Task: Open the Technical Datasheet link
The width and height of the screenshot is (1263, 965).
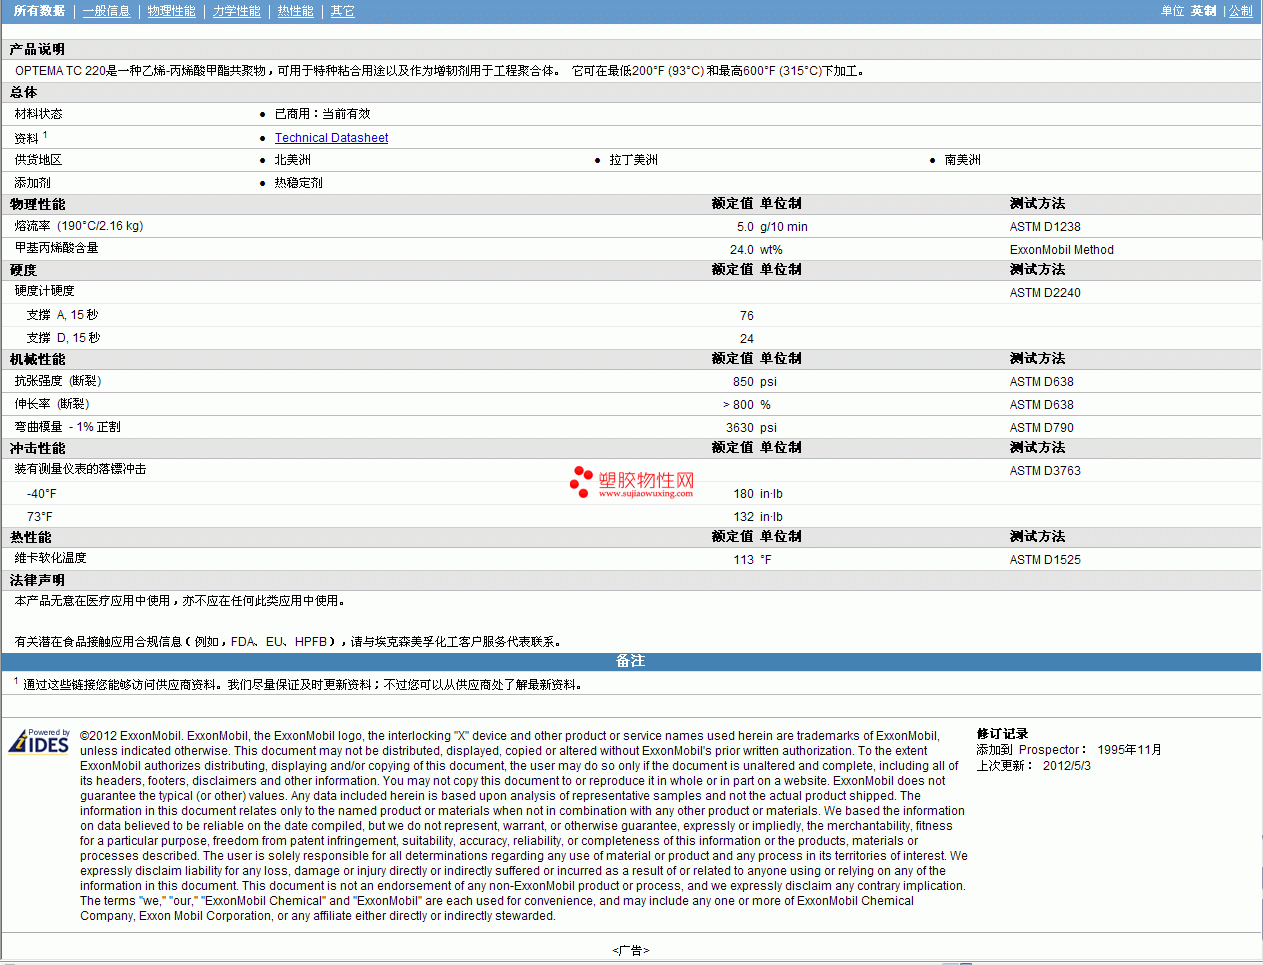Action: point(331,138)
